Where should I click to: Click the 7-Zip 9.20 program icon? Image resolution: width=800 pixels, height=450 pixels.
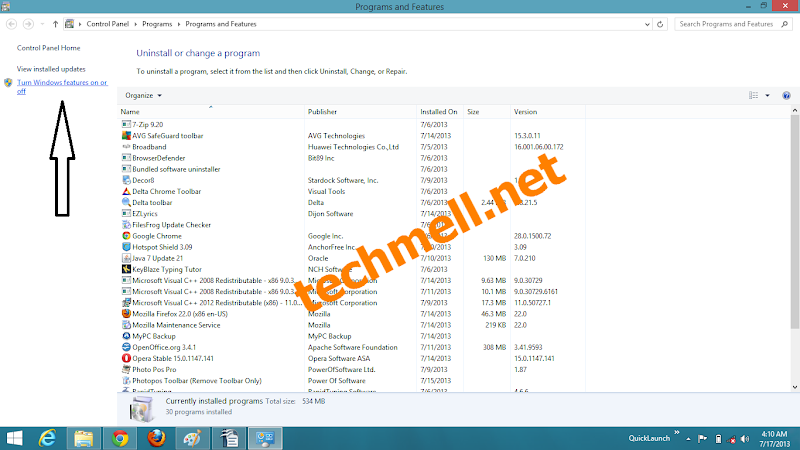point(126,124)
